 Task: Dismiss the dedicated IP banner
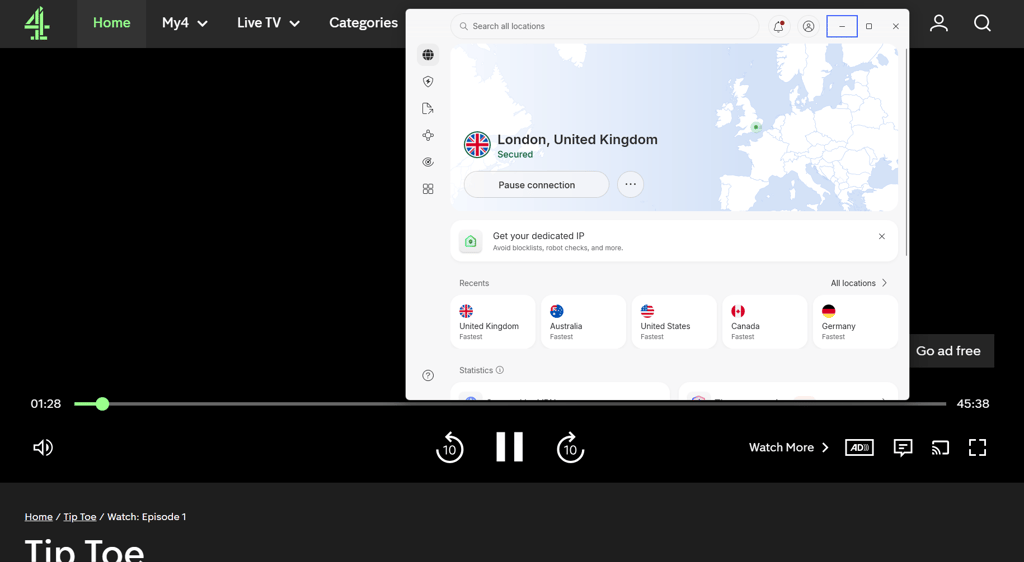tap(882, 236)
